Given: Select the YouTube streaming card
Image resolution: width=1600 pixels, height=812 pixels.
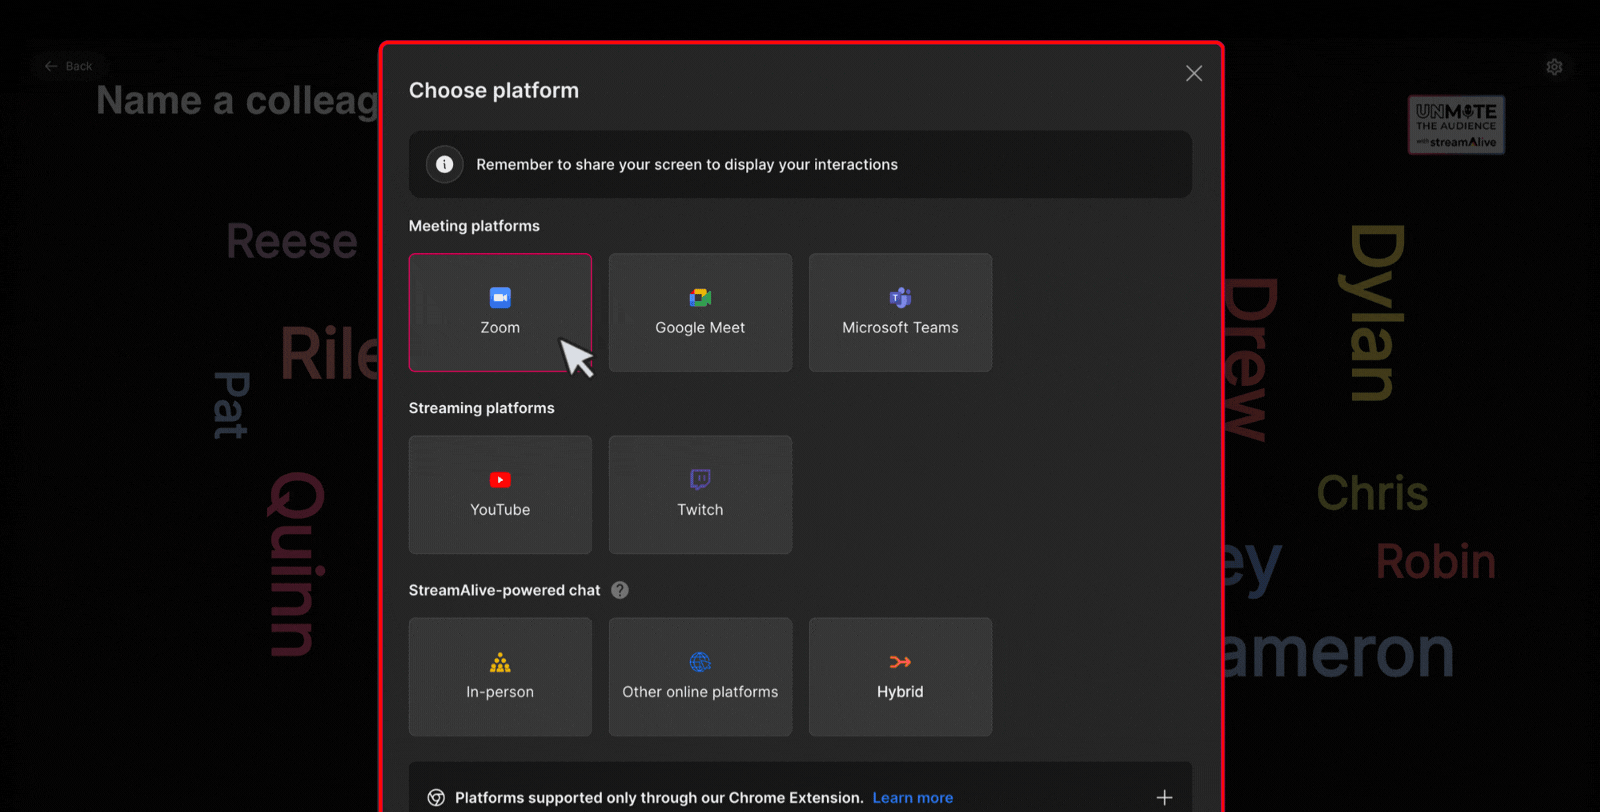Looking at the screenshot, I should click(x=500, y=494).
